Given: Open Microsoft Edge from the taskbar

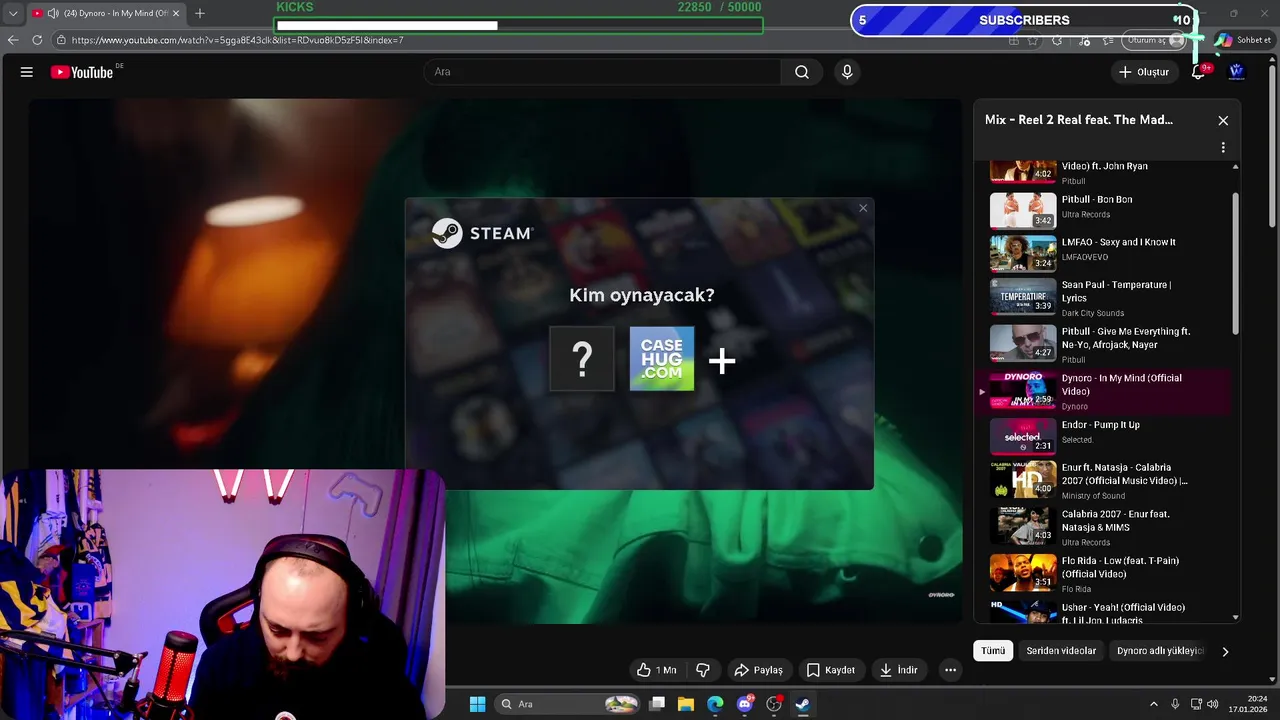Looking at the screenshot, I should (x=715, y=704).
